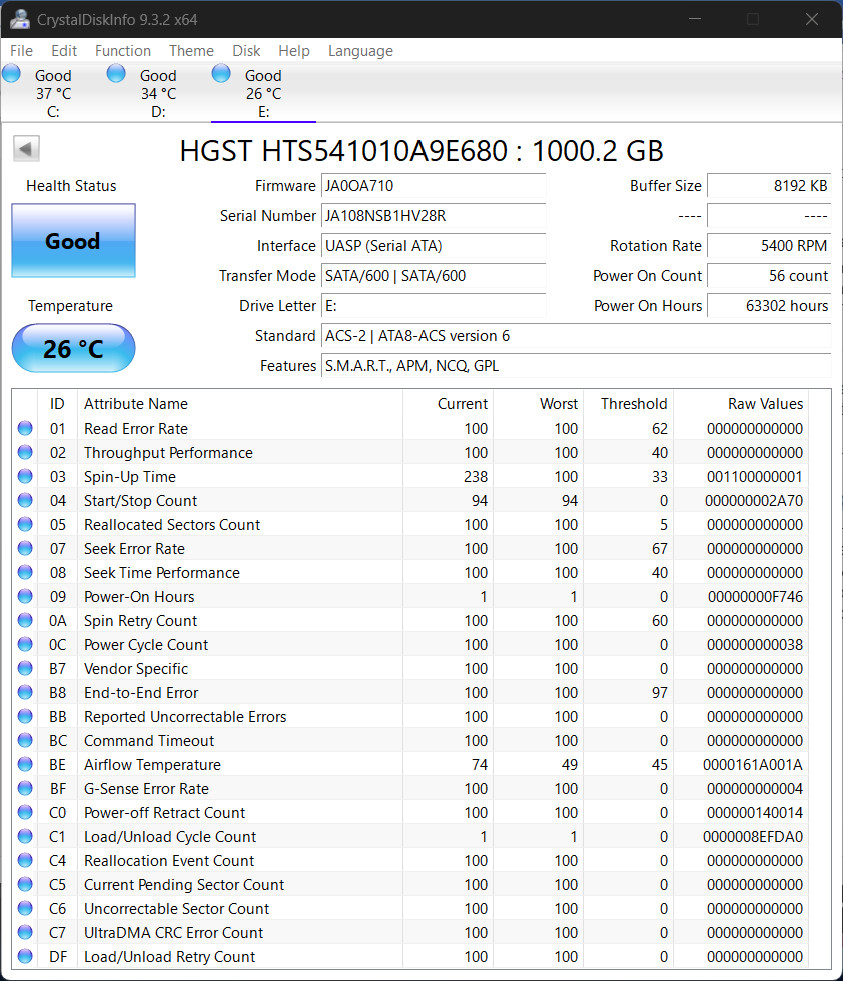Click raw value 0000161A001A
The height and width of the screenshot is (981, 843).
[752, 765]
